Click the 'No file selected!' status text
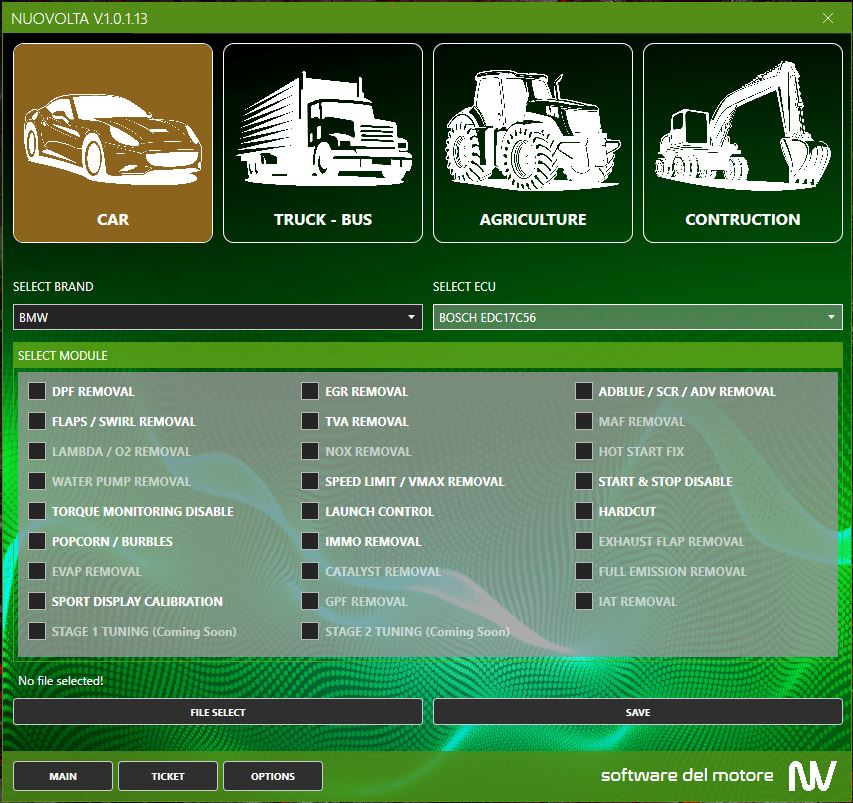This screenshot has height=803, width=853. click(x=60, y=681)
